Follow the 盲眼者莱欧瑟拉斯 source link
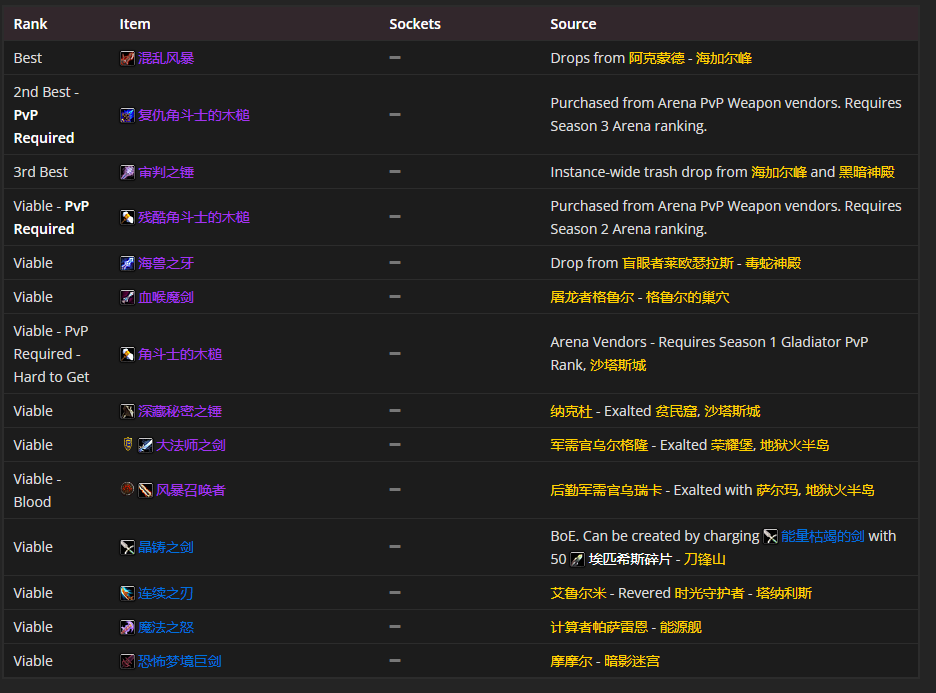 tap(678, 263)
